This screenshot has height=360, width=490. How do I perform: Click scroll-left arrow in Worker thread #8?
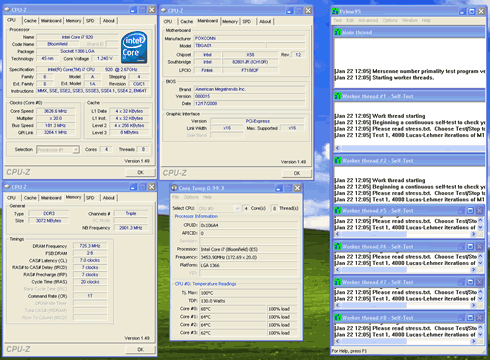[337, 341]
